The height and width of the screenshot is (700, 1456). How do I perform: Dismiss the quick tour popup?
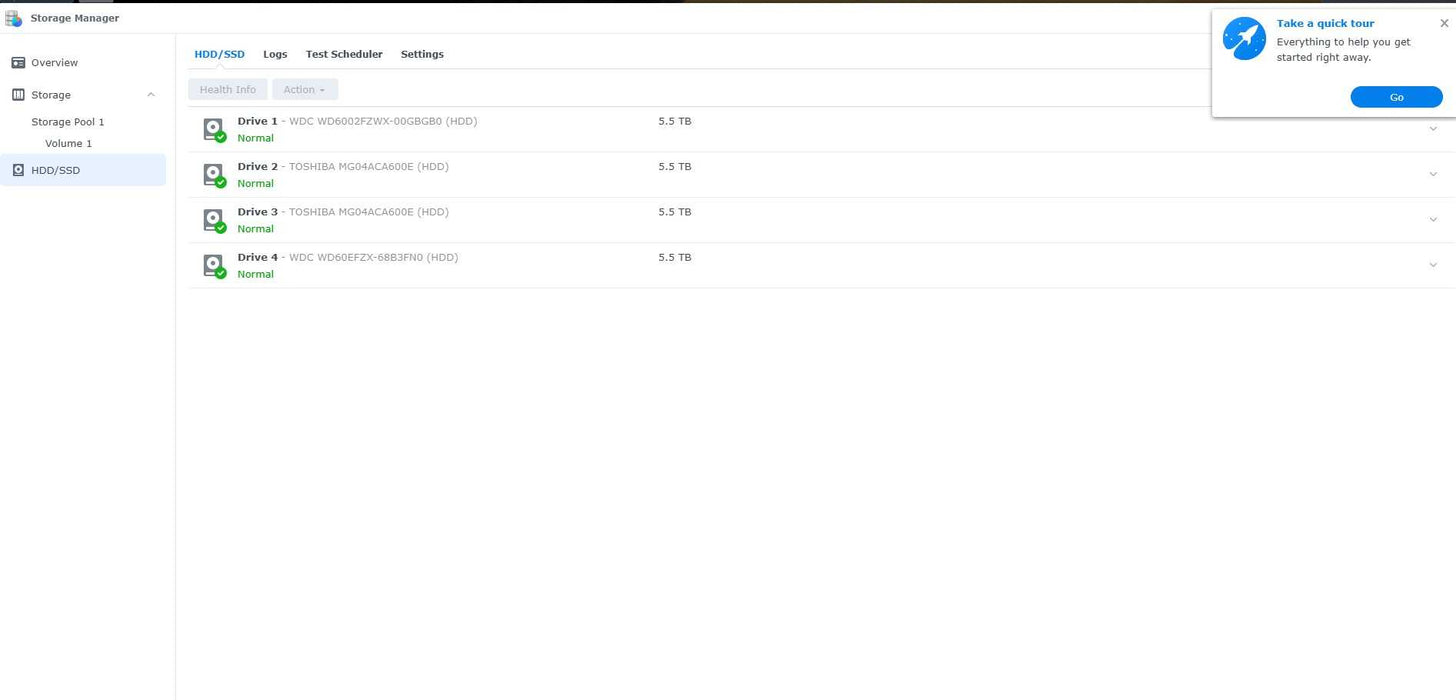[x=1442, y=23]
